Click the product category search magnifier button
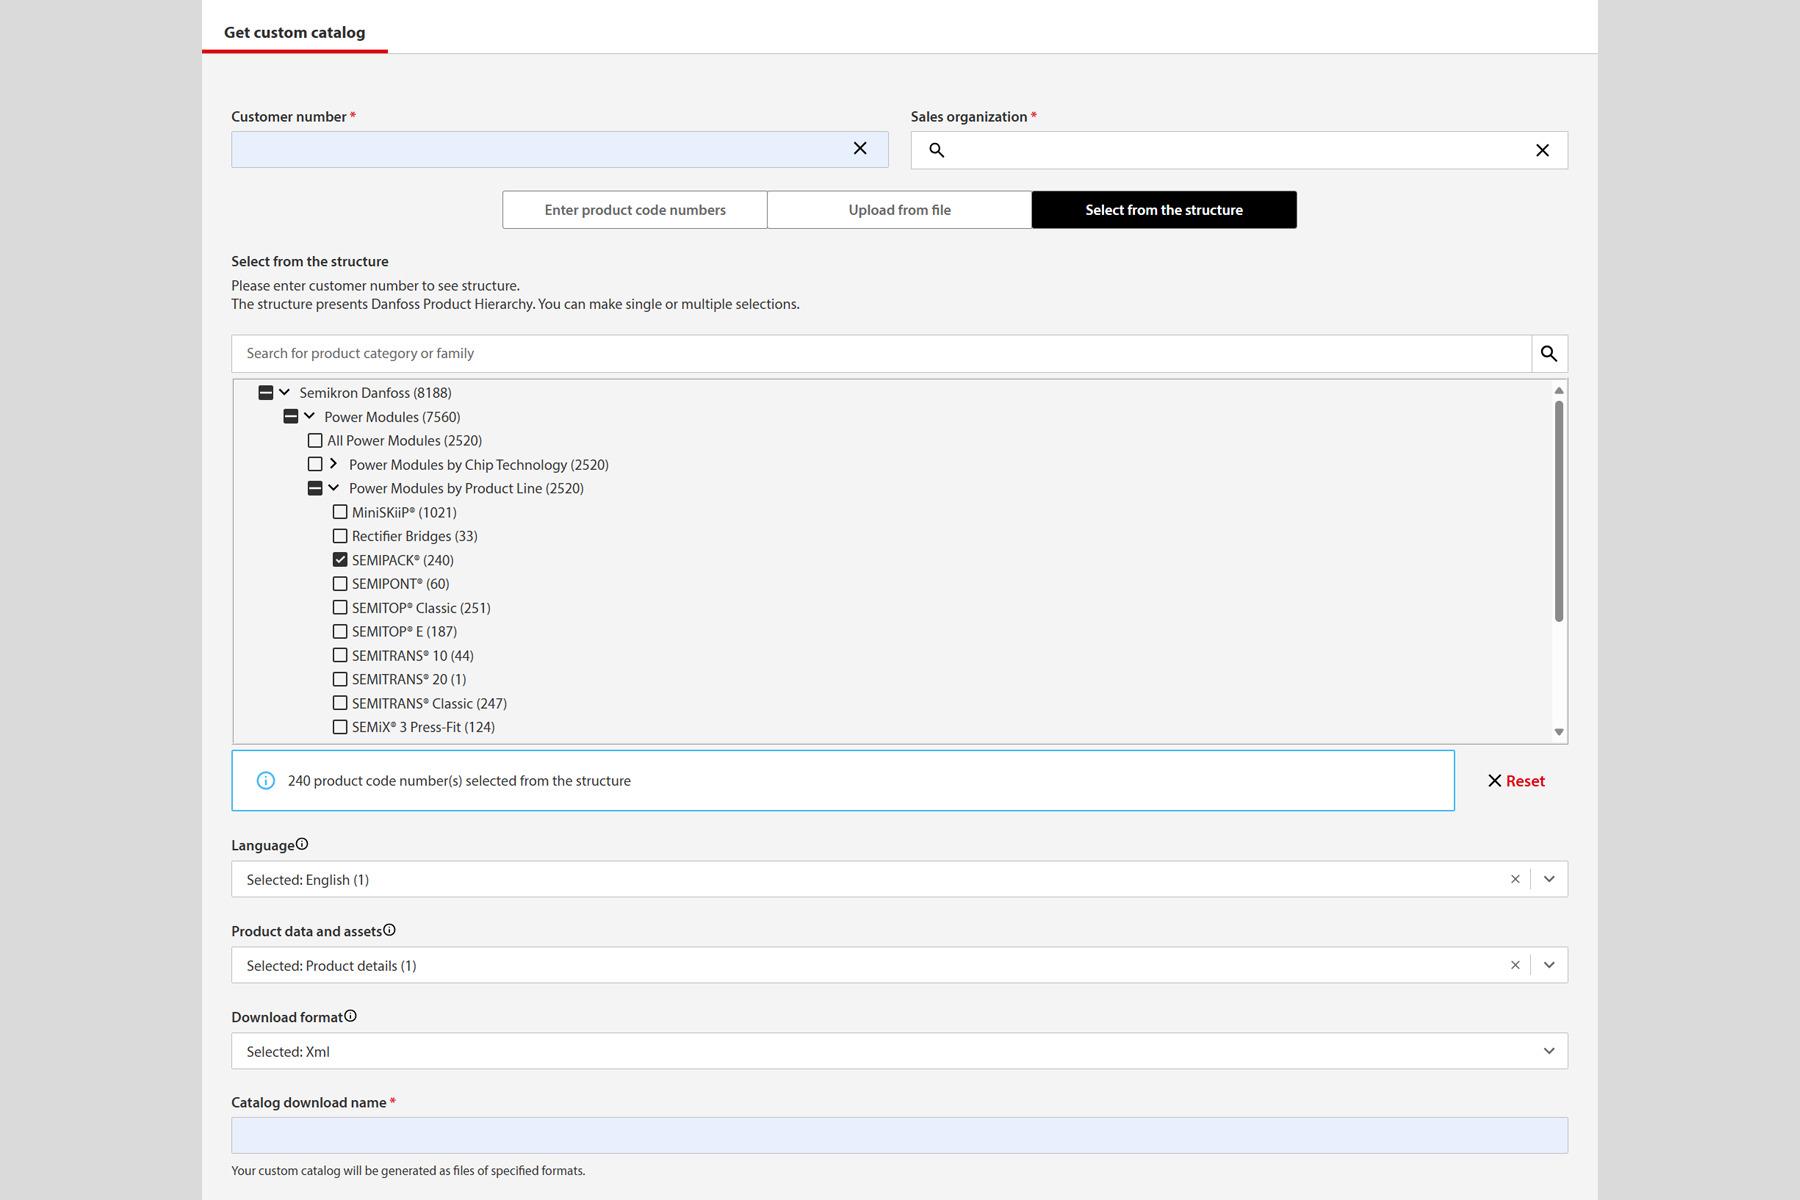Viewport: 1800px width, 1200px height. click(x=1549, y=353)
